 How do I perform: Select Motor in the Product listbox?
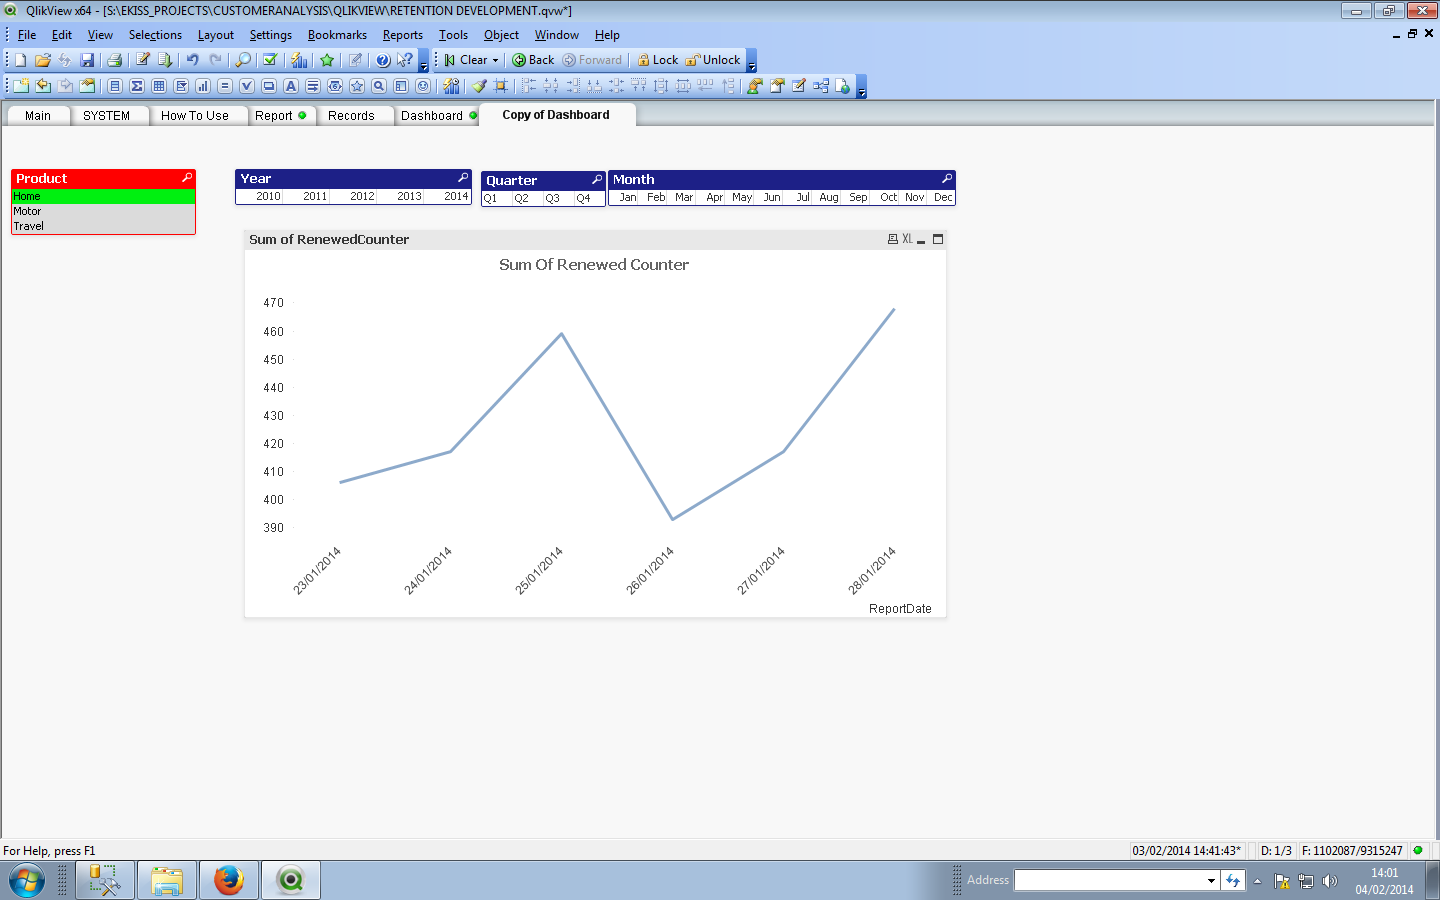pyautogui.click(x=28, y=211)
